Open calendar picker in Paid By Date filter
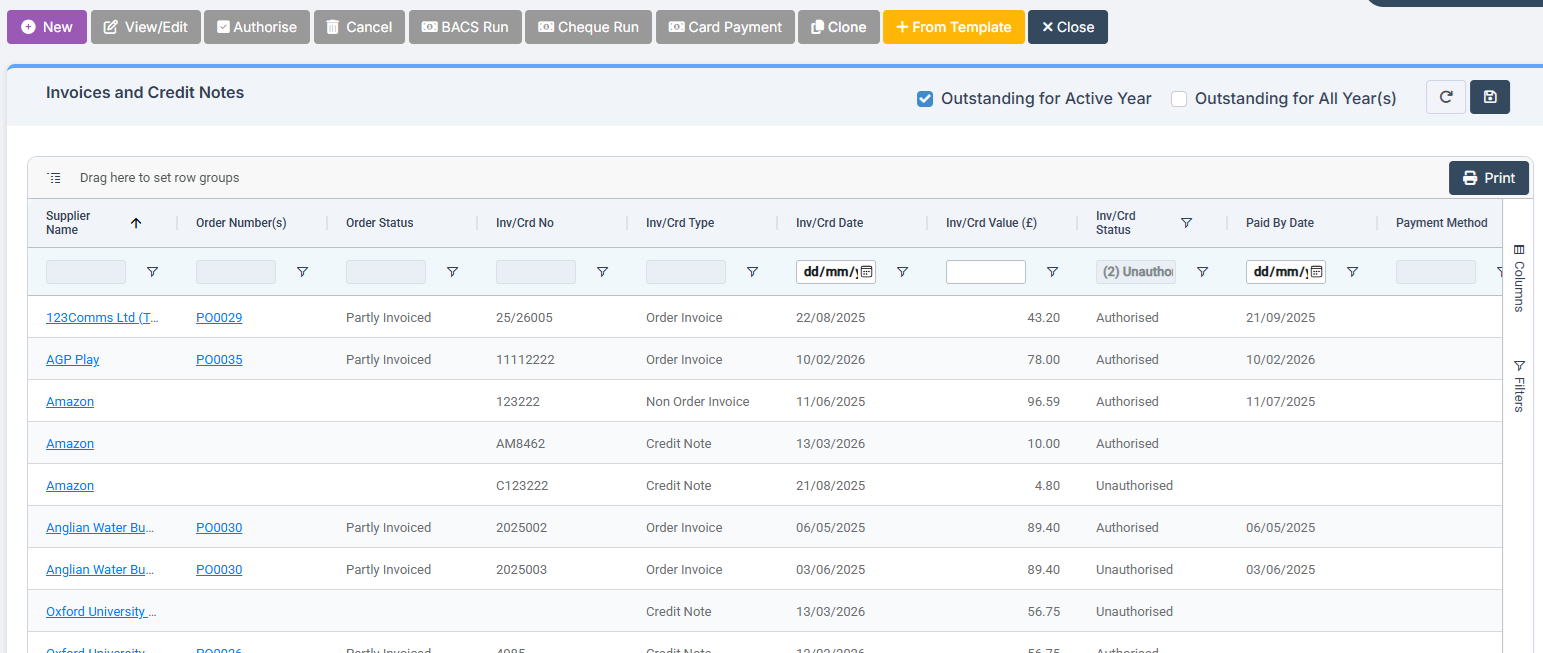Screen dimensions: 1543x653 1317,271
